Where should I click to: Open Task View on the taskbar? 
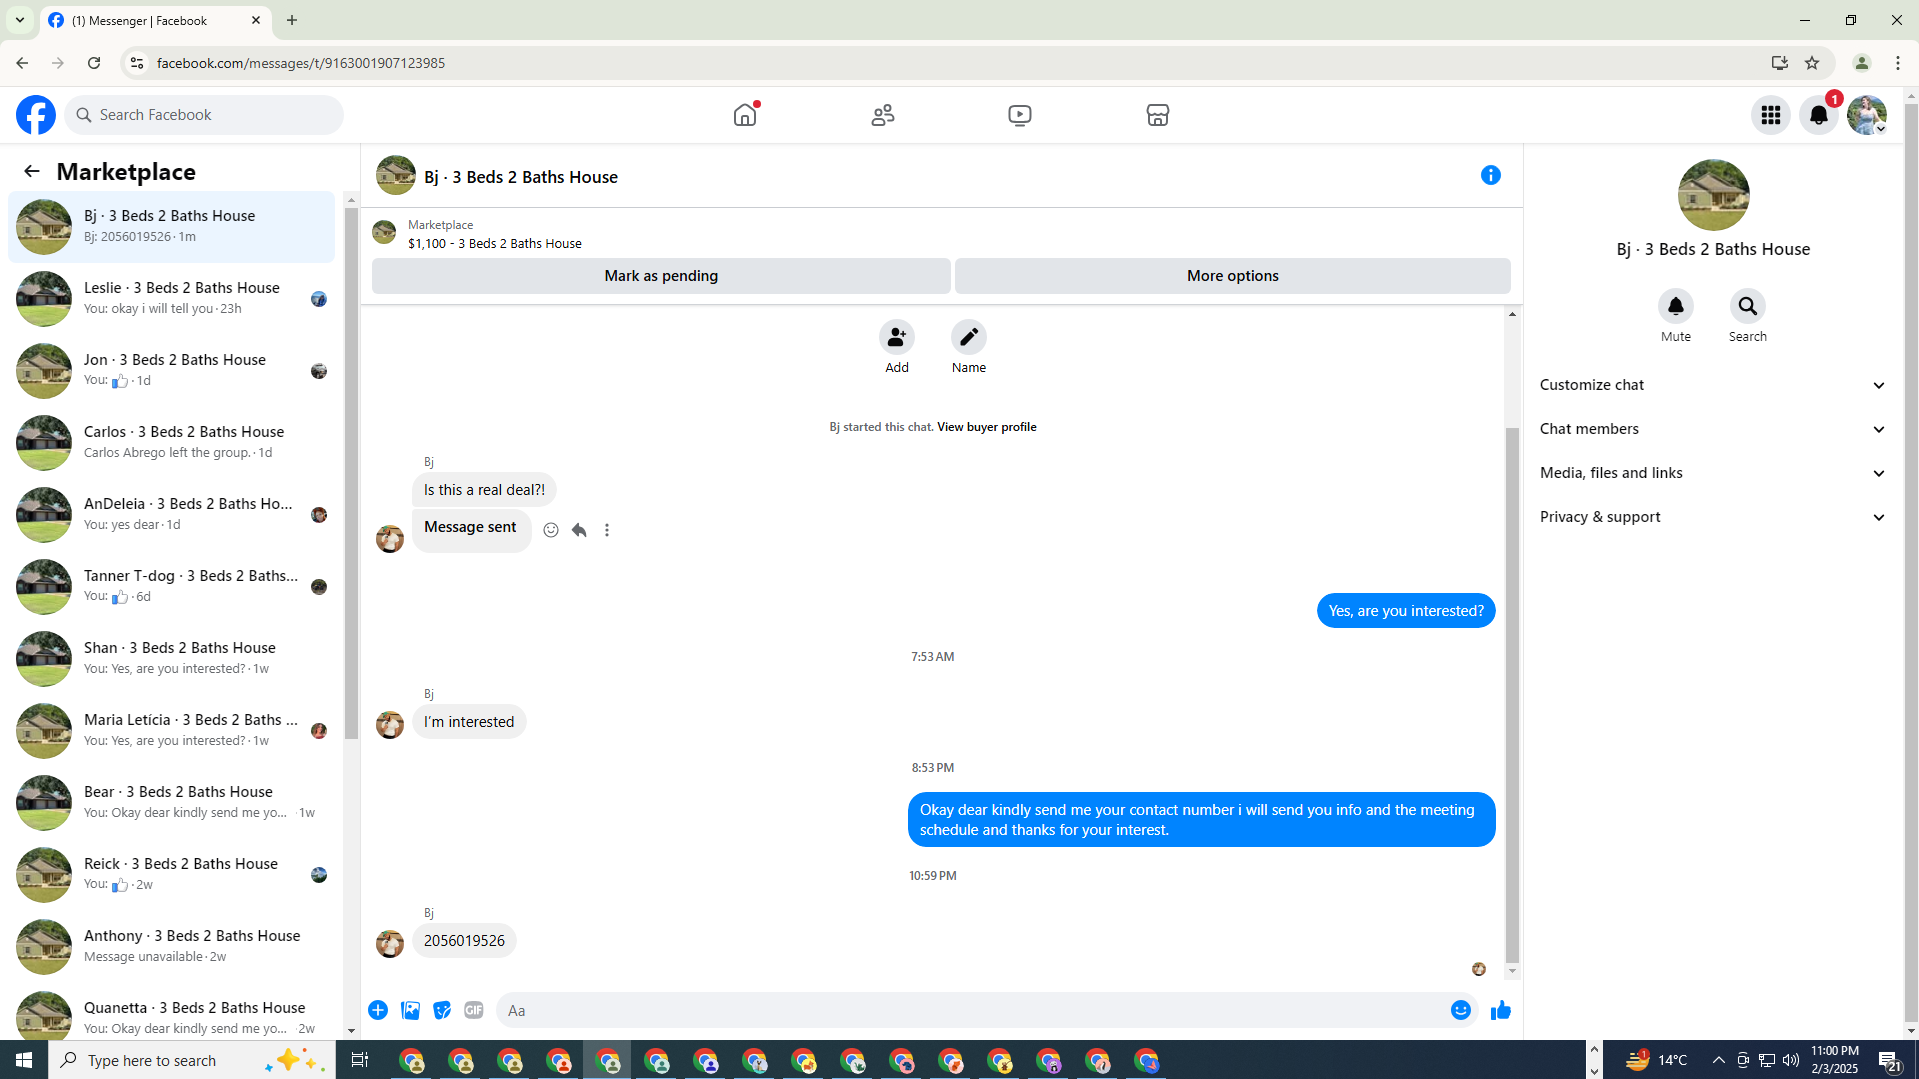coord(360,1060)
